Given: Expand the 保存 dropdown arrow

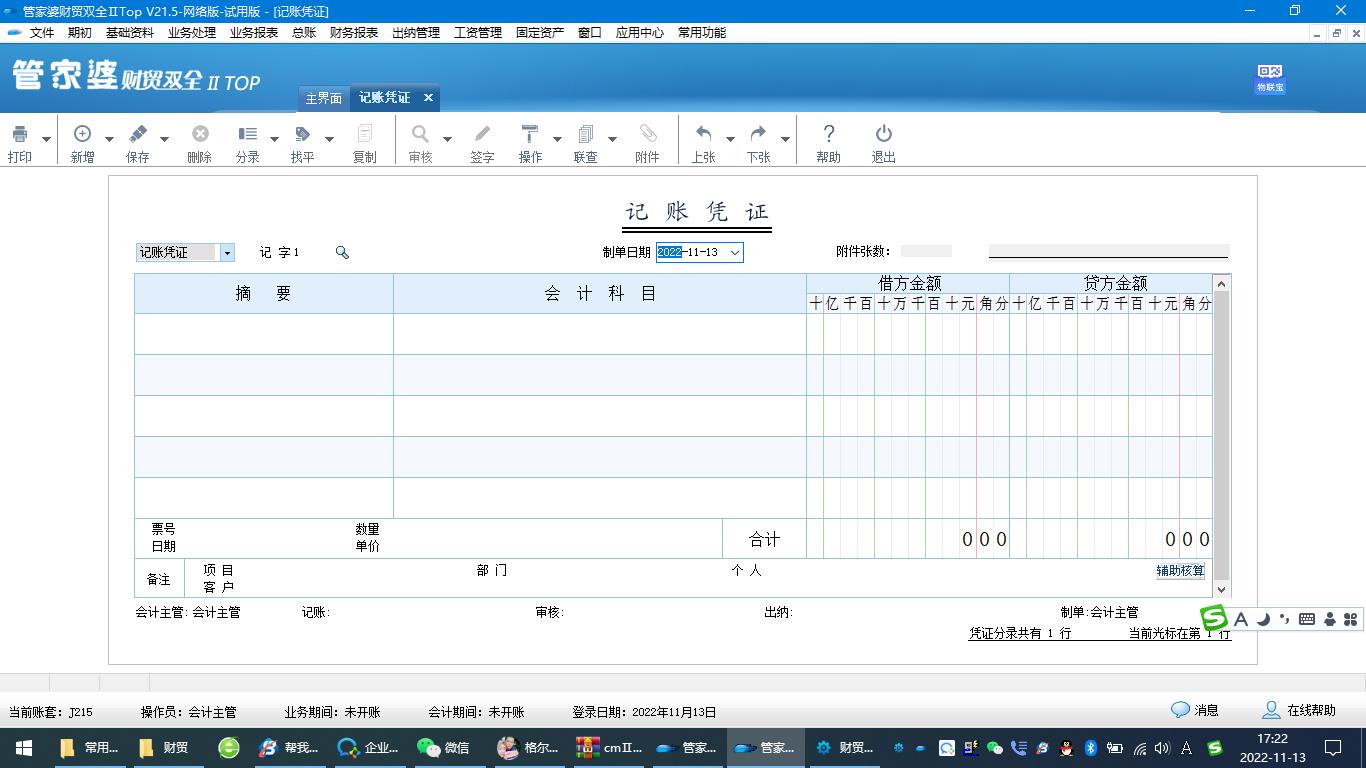Looking at the screenshot, I should pyautogui.click(x=164, y=139).
